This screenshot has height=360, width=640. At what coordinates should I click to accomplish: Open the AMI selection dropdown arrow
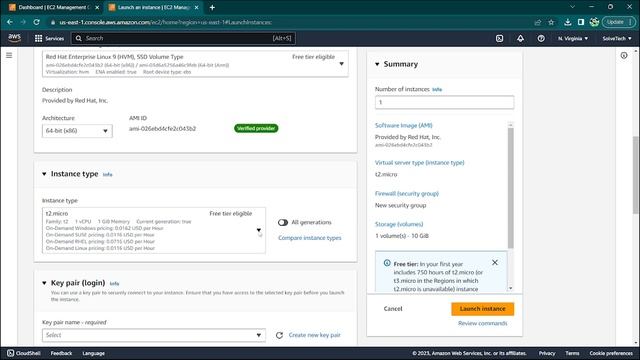click(x=342, y=64)
